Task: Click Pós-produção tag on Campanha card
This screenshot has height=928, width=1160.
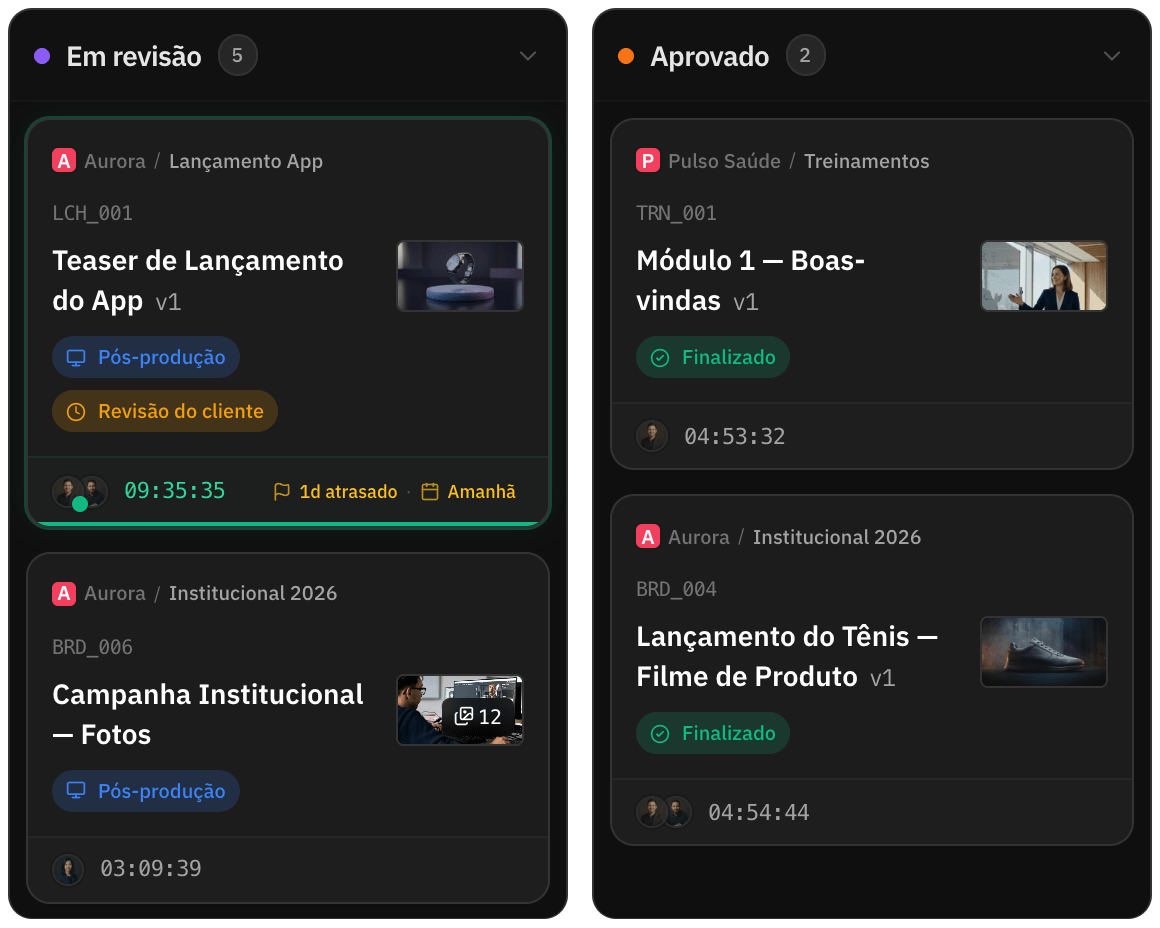Action: coord(146,791)
